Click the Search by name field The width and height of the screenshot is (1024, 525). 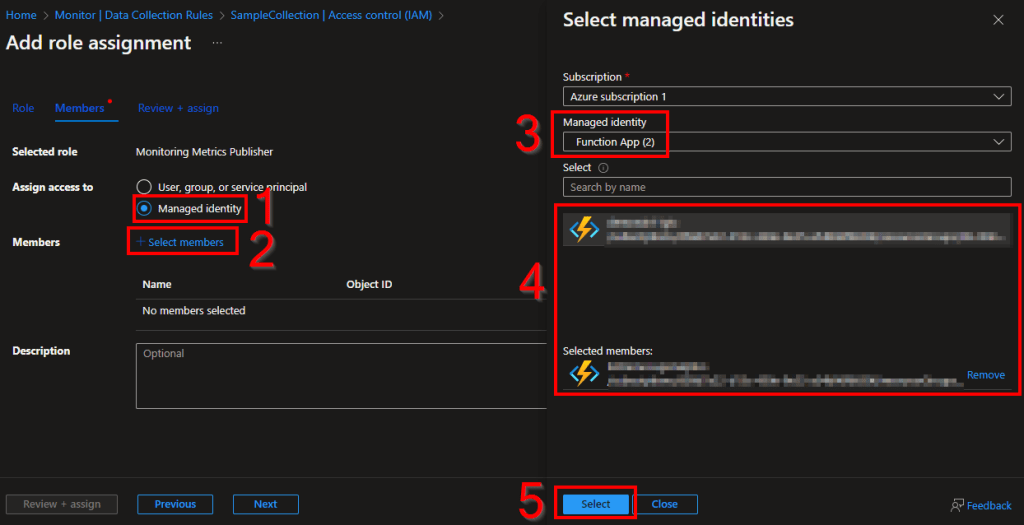click(786, 187)
